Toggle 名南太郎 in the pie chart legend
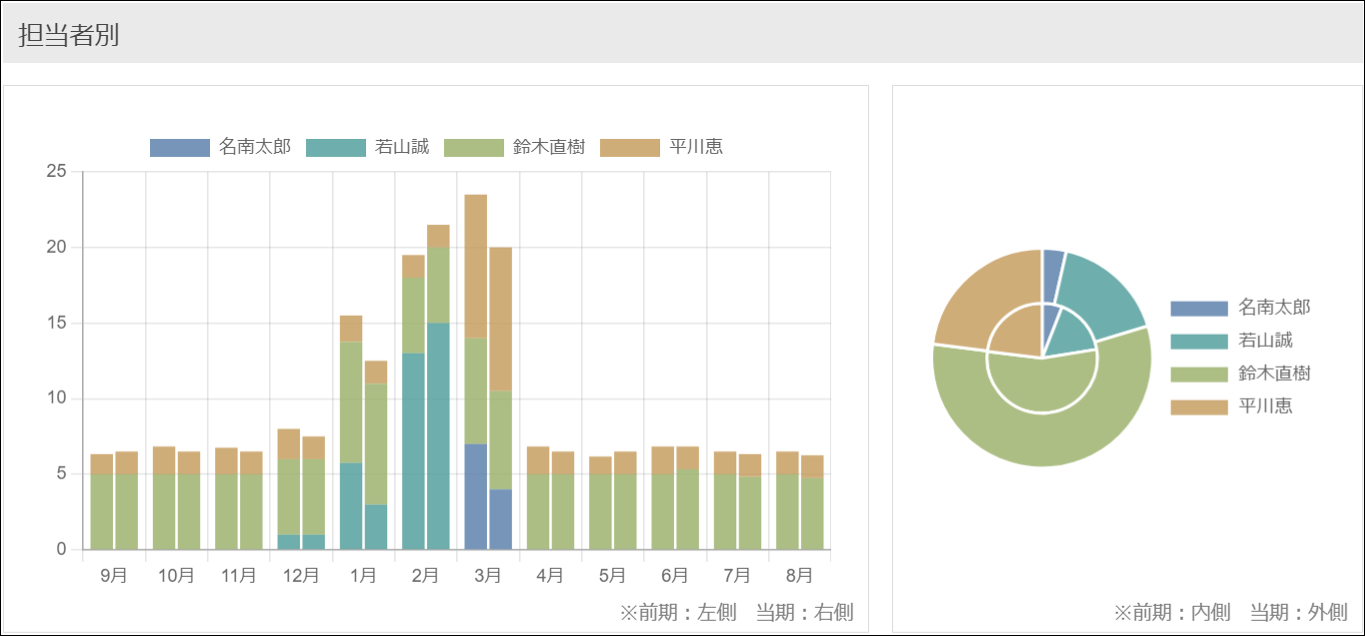 1240,307
